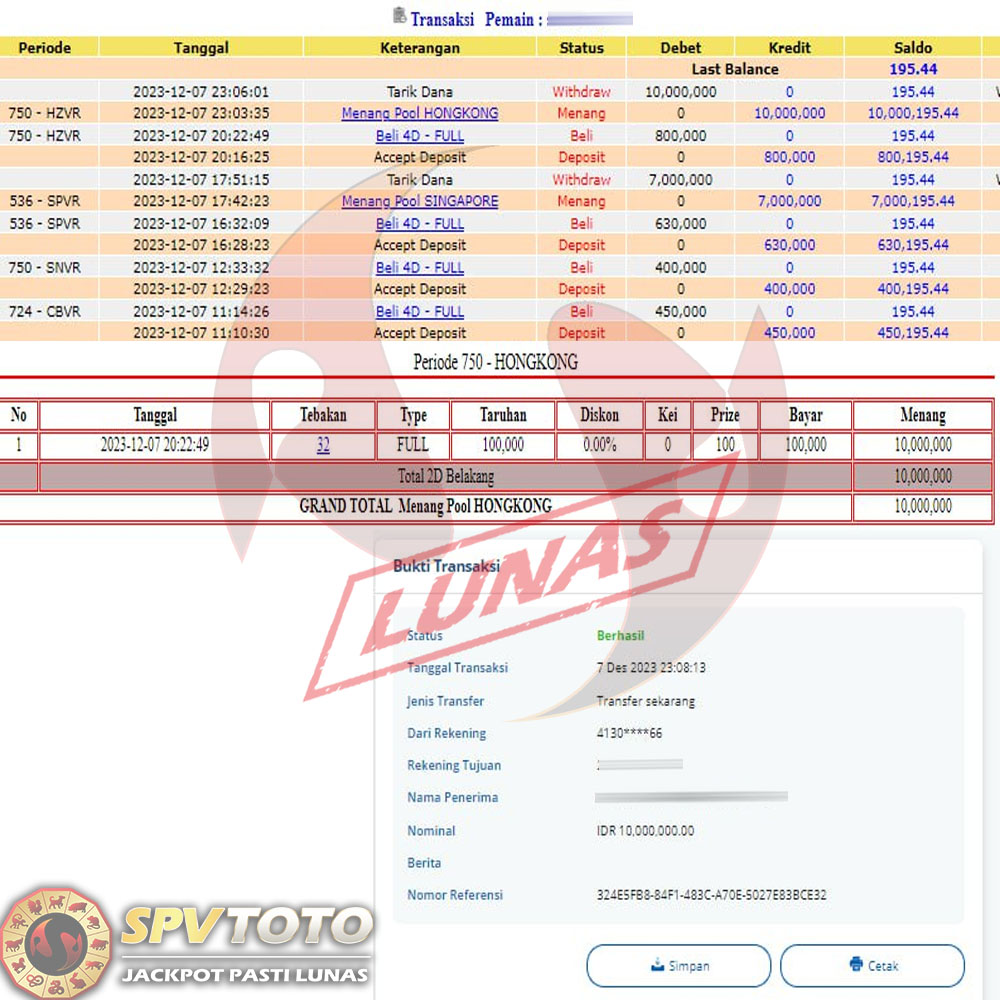Open Beli 4D - FULL link at 11:14:26
The height and width of the screenshot is (1000, 1000).
click(x=420, y=311)
